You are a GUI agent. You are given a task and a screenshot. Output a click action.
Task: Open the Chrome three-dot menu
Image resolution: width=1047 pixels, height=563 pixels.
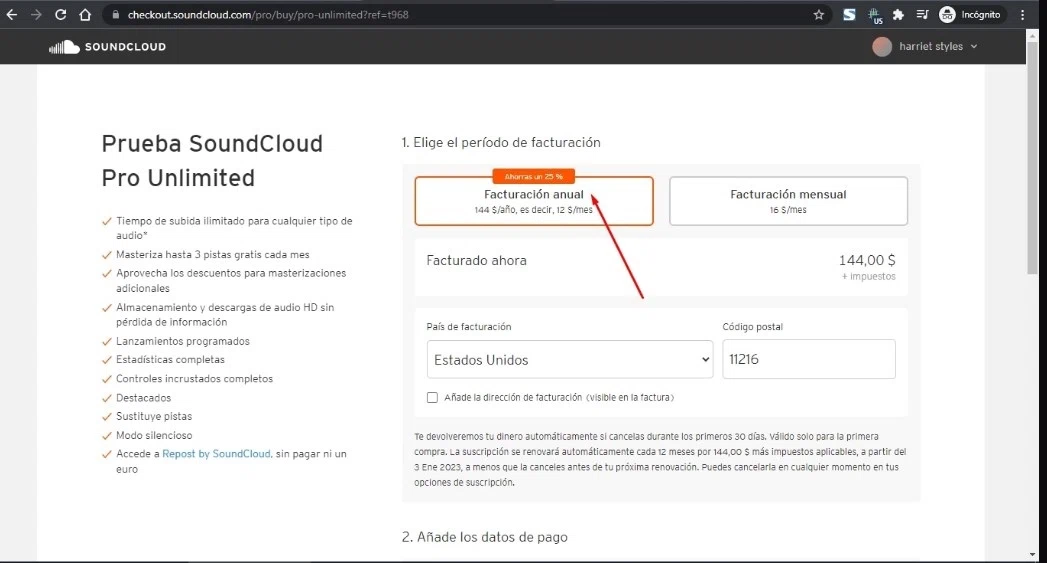1022,15
